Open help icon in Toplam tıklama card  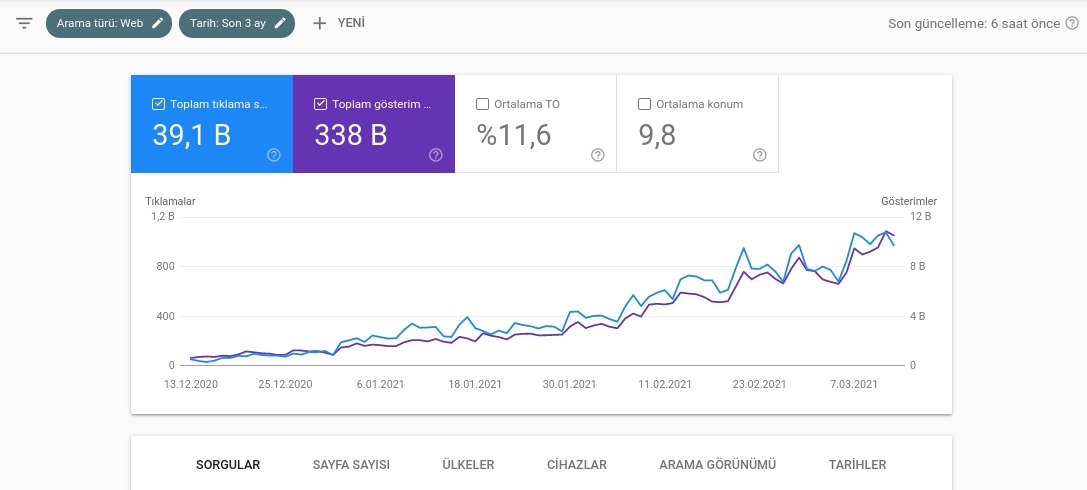274,155
